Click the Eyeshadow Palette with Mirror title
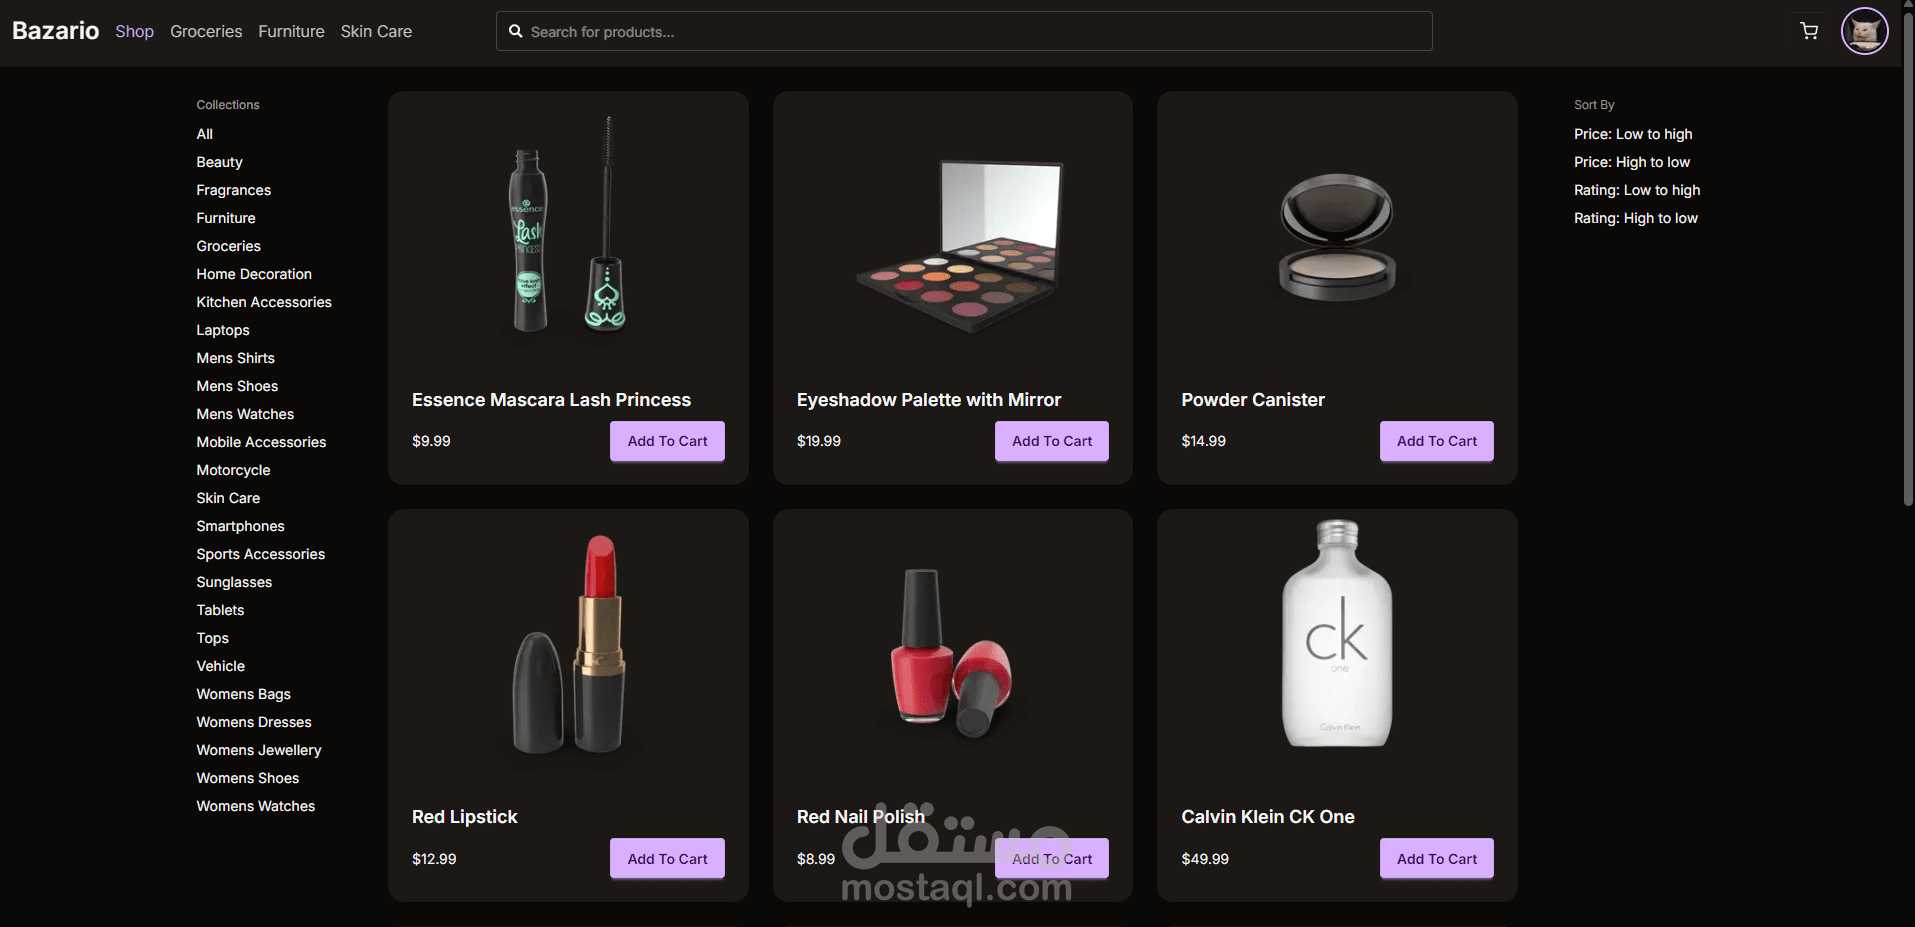This screenshot has height=927, width=1915. coord(929,400)
